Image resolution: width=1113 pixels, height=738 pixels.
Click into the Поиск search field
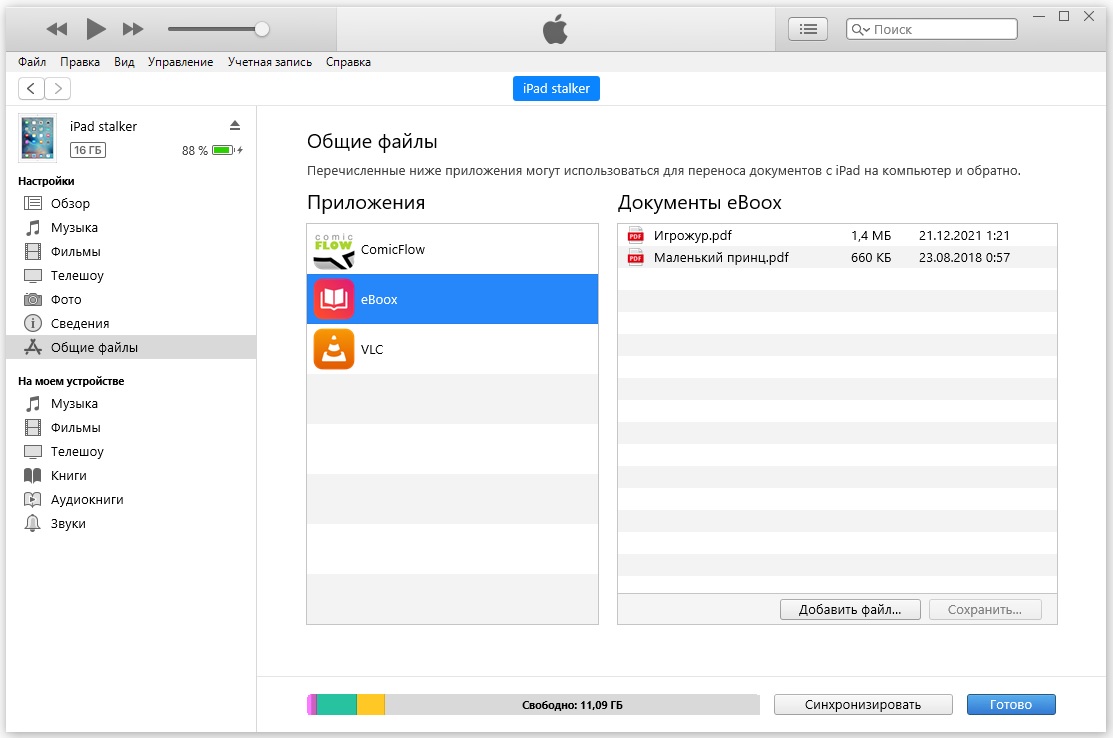pos(931,29)
